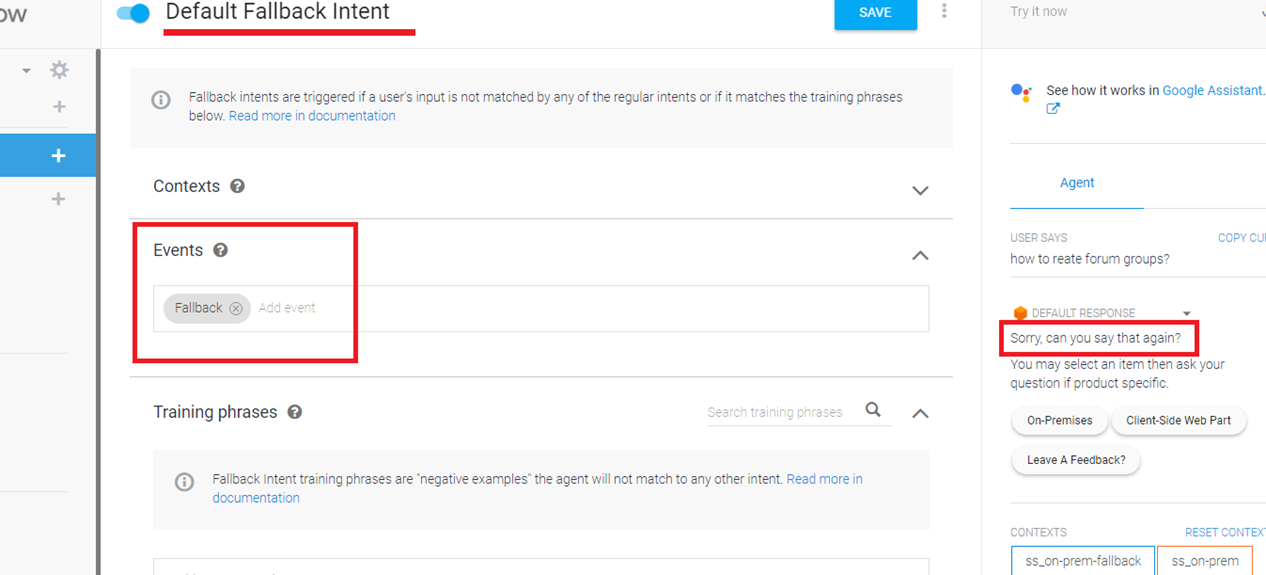1266x575 pixels.
Task: Toggle the intent enable switch beside title
Action: click(x=133, y=13)
